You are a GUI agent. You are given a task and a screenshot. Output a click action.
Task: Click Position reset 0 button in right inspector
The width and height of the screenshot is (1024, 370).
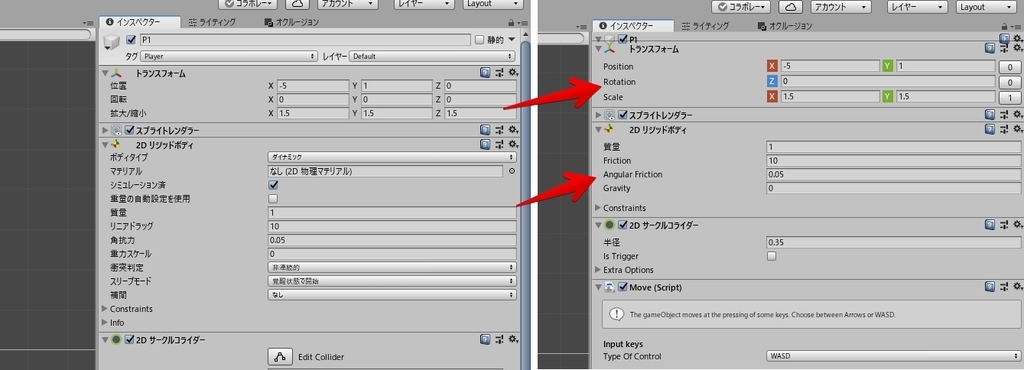(1010, 67)
